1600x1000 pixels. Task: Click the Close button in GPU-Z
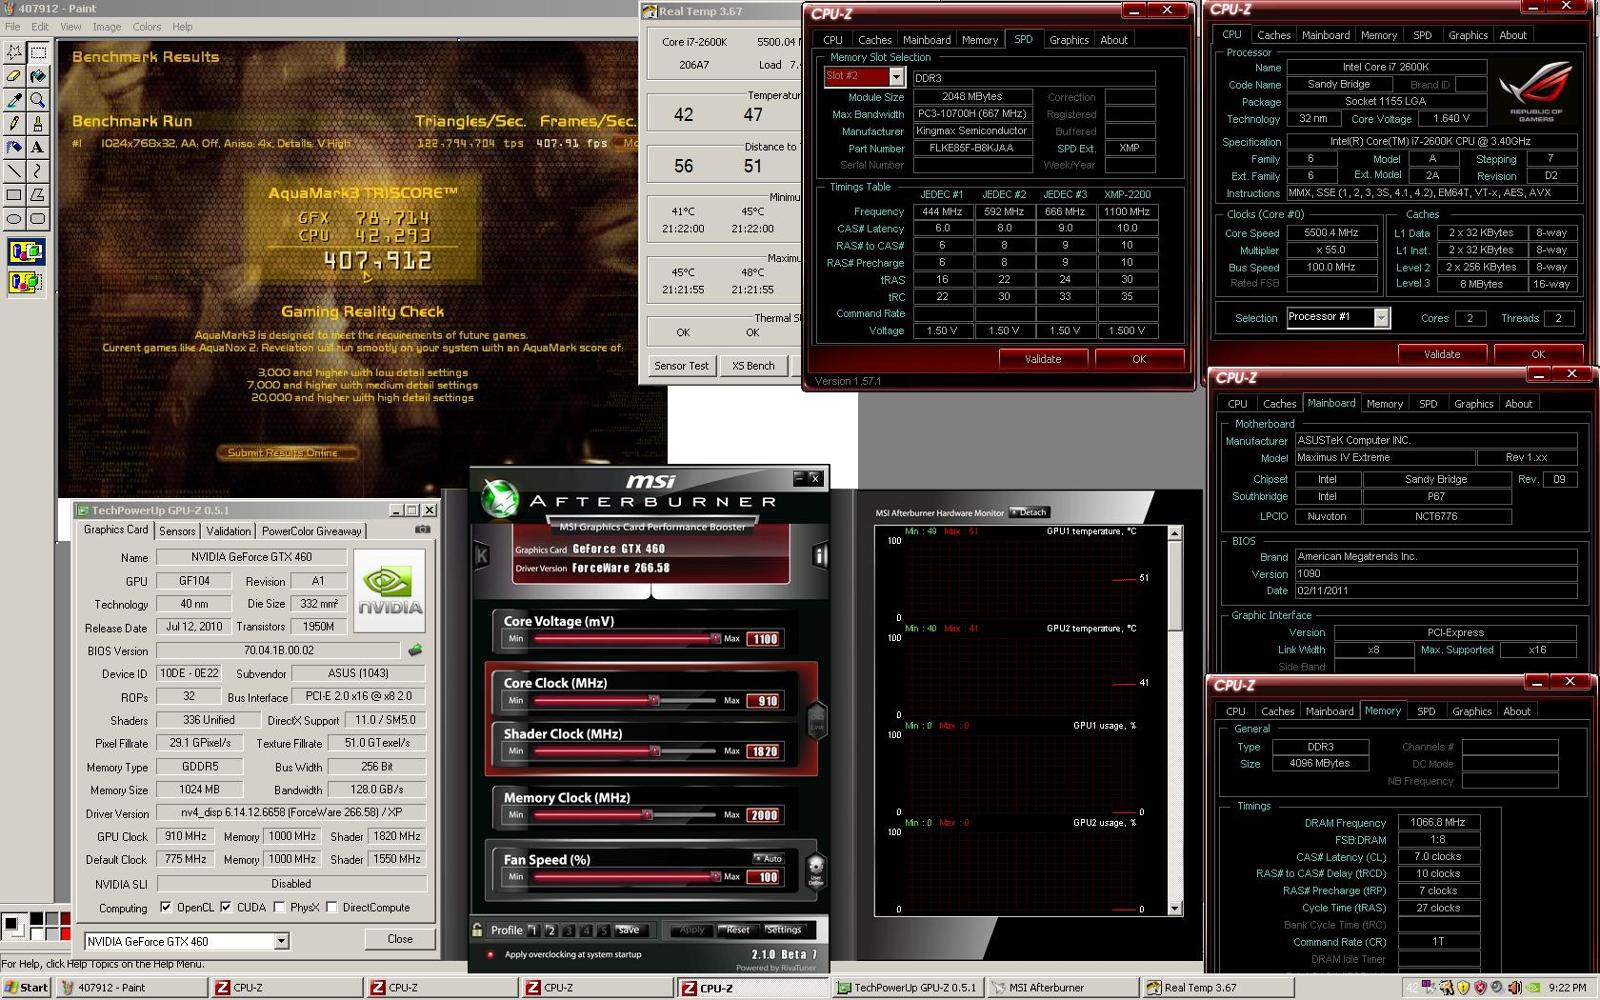point(400,939)
